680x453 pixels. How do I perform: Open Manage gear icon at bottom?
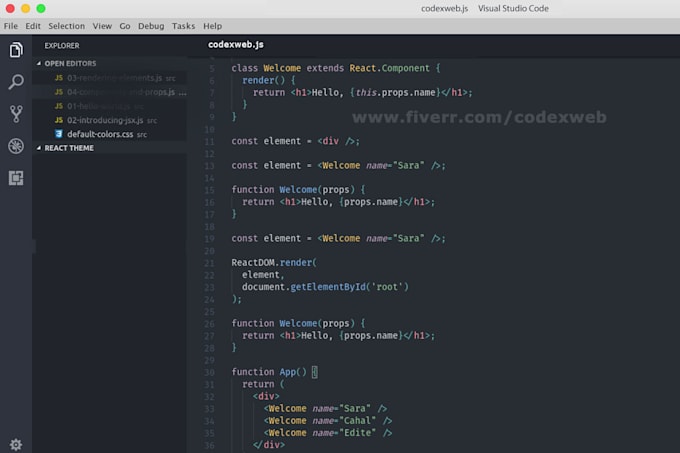click(16, 444)
